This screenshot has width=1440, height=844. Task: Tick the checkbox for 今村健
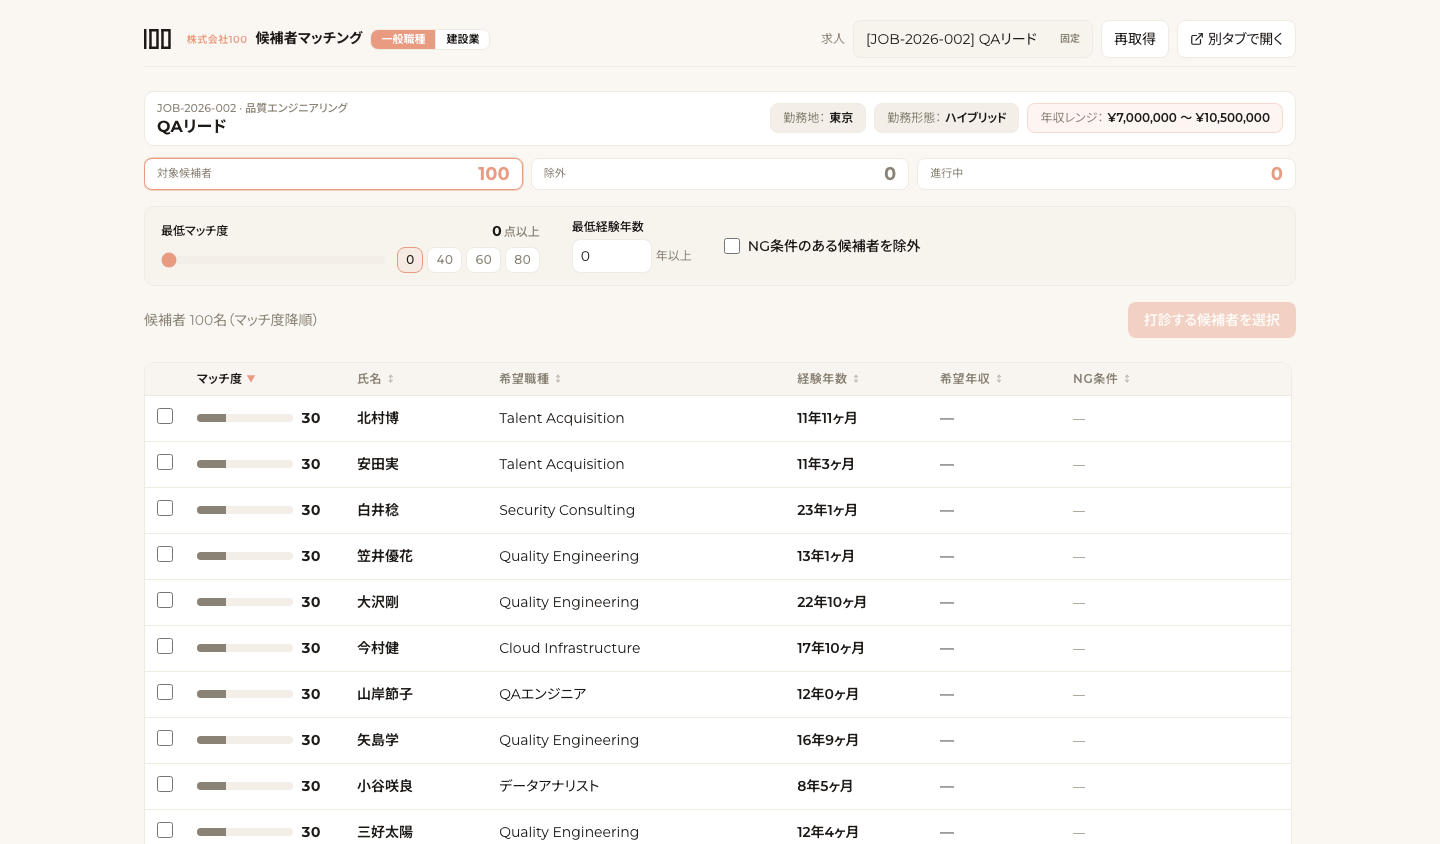point(165,646)
